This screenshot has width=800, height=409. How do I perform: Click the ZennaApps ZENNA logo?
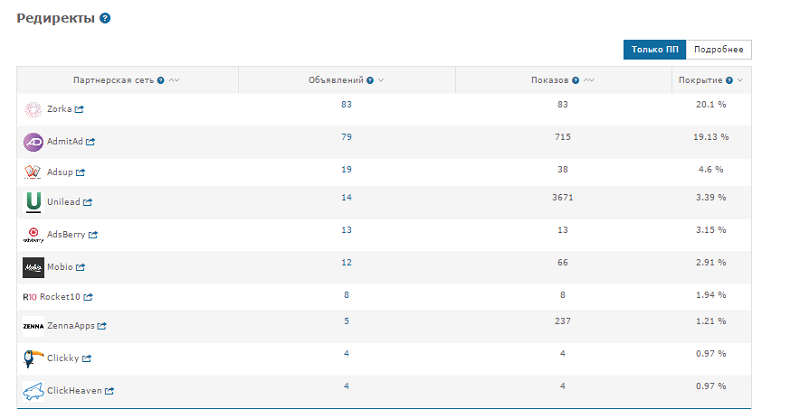click(x=33, y=326)
